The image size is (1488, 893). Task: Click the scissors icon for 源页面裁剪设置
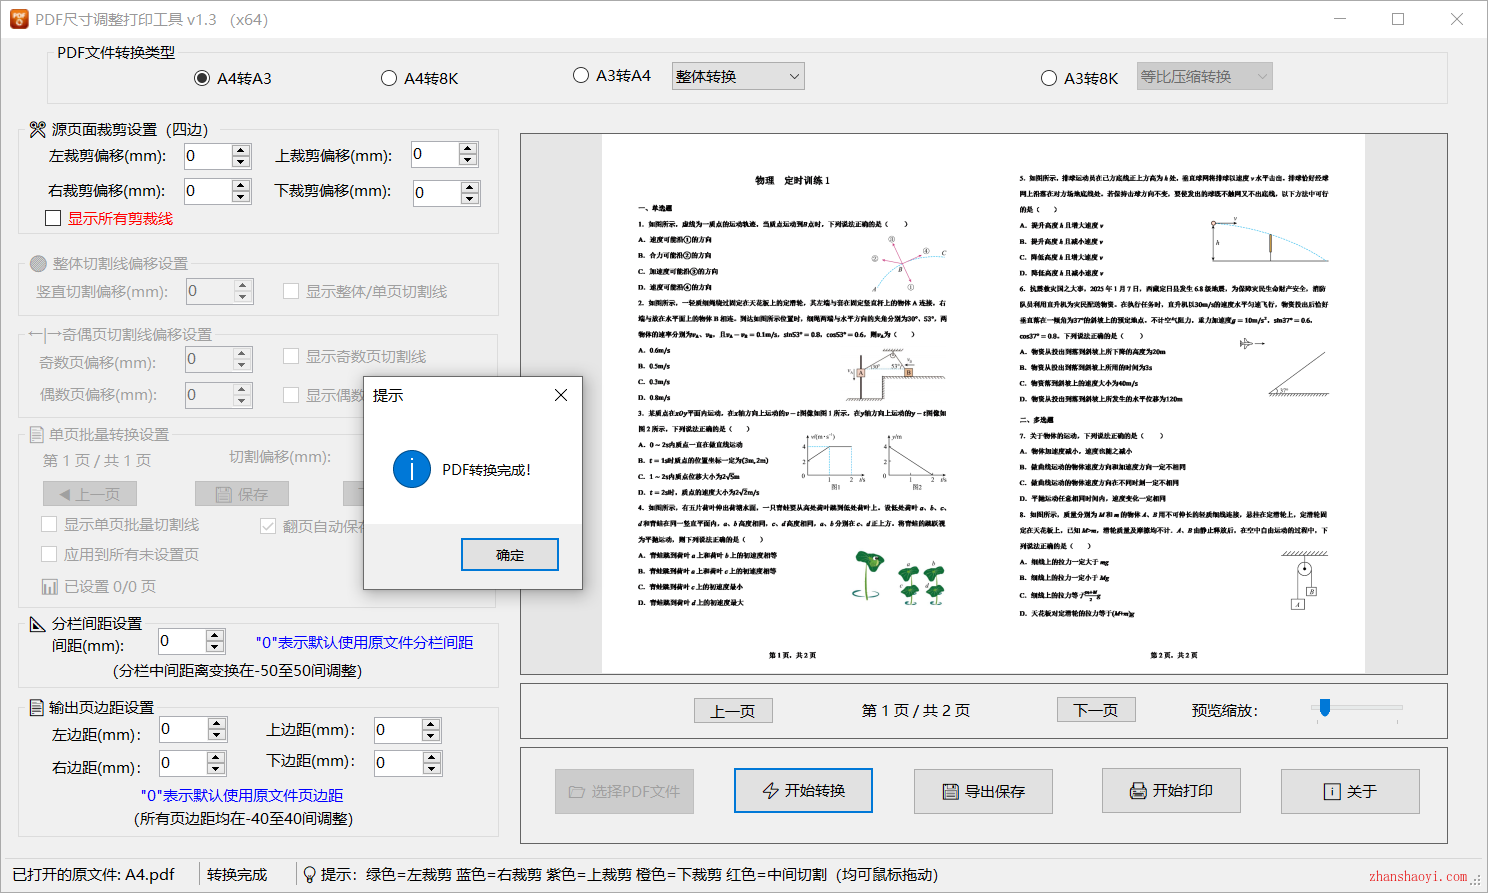[38, 130]
